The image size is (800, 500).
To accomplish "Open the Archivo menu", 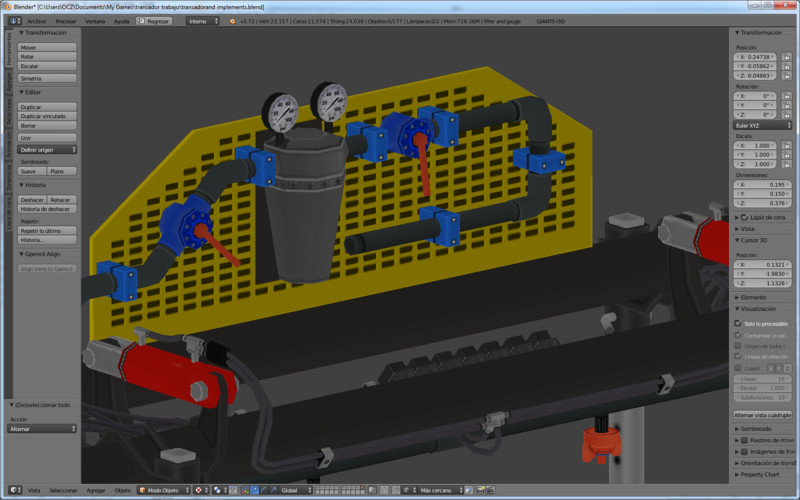I will pyautogui.click(x=36, y=20).
